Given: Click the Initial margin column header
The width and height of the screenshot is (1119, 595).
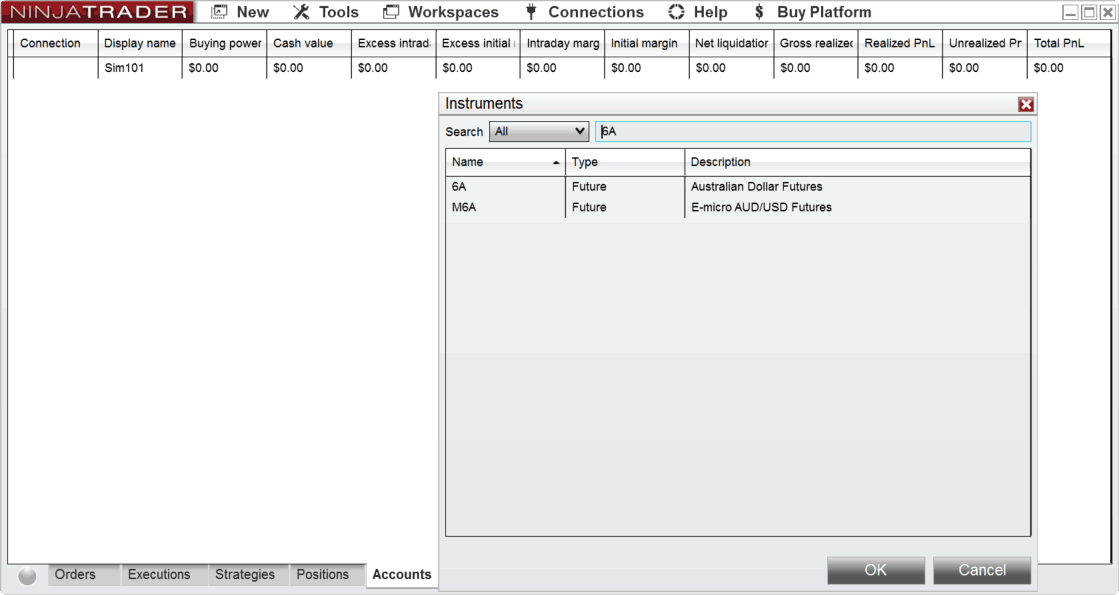Looking at the screenshot, I should click(x=647, y=44).
